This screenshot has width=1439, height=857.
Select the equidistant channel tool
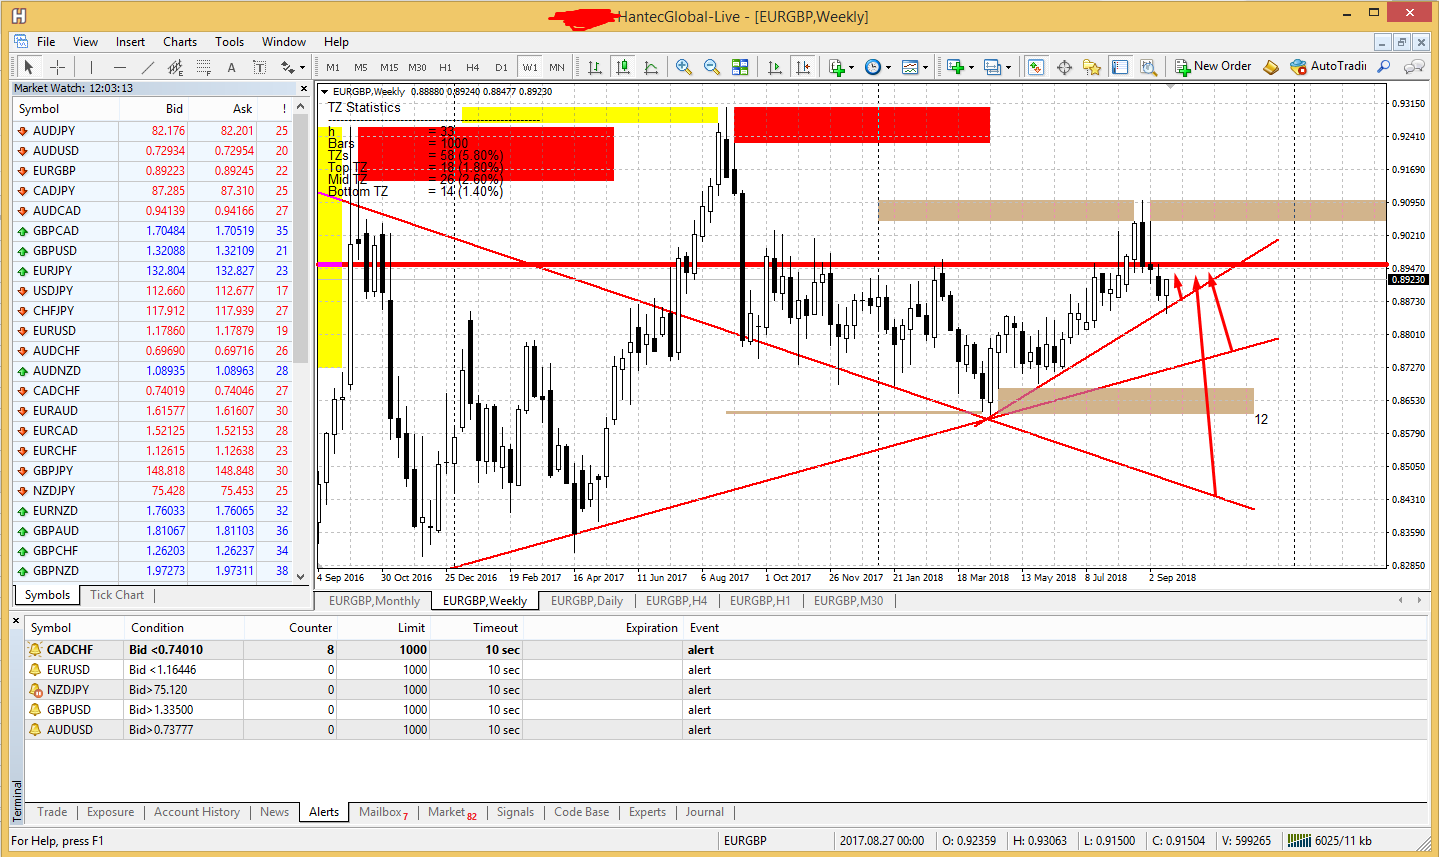click(176, 67)
